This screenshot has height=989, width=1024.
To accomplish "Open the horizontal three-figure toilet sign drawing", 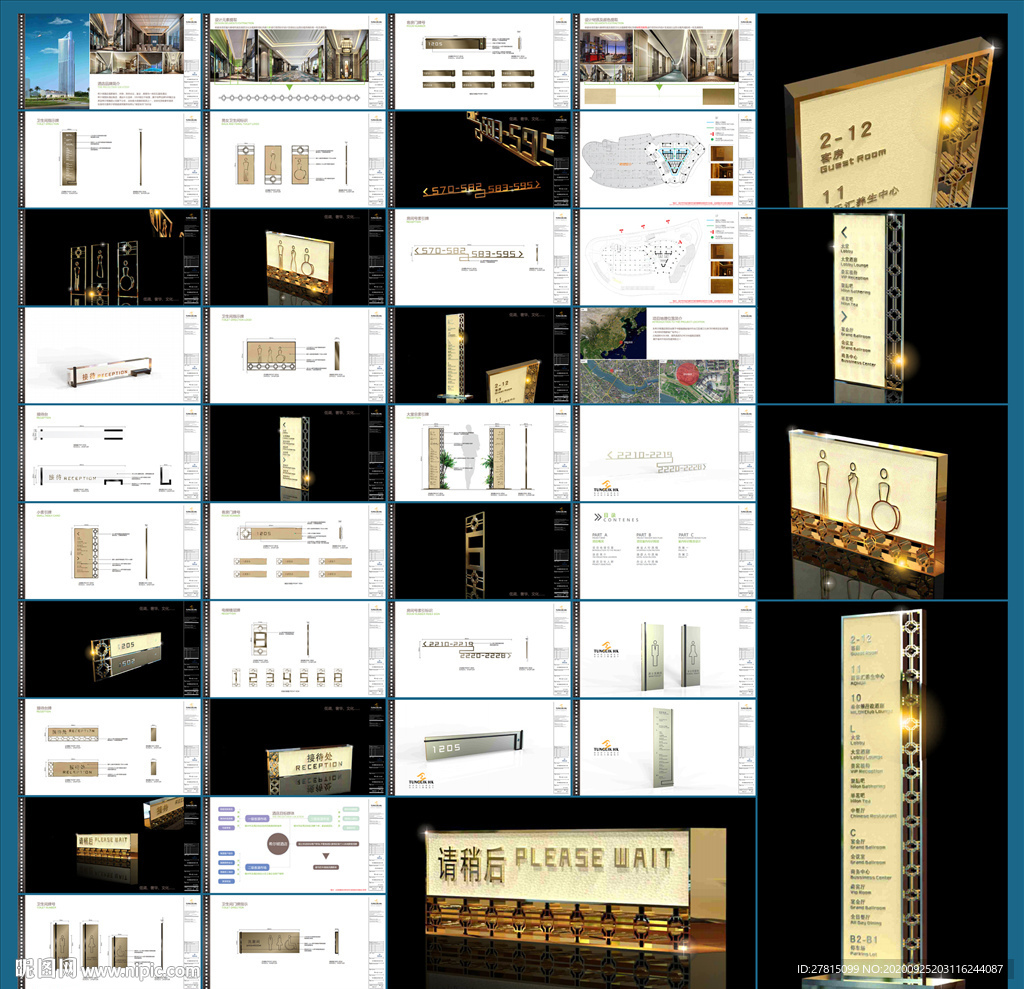I will pos(297,355).
